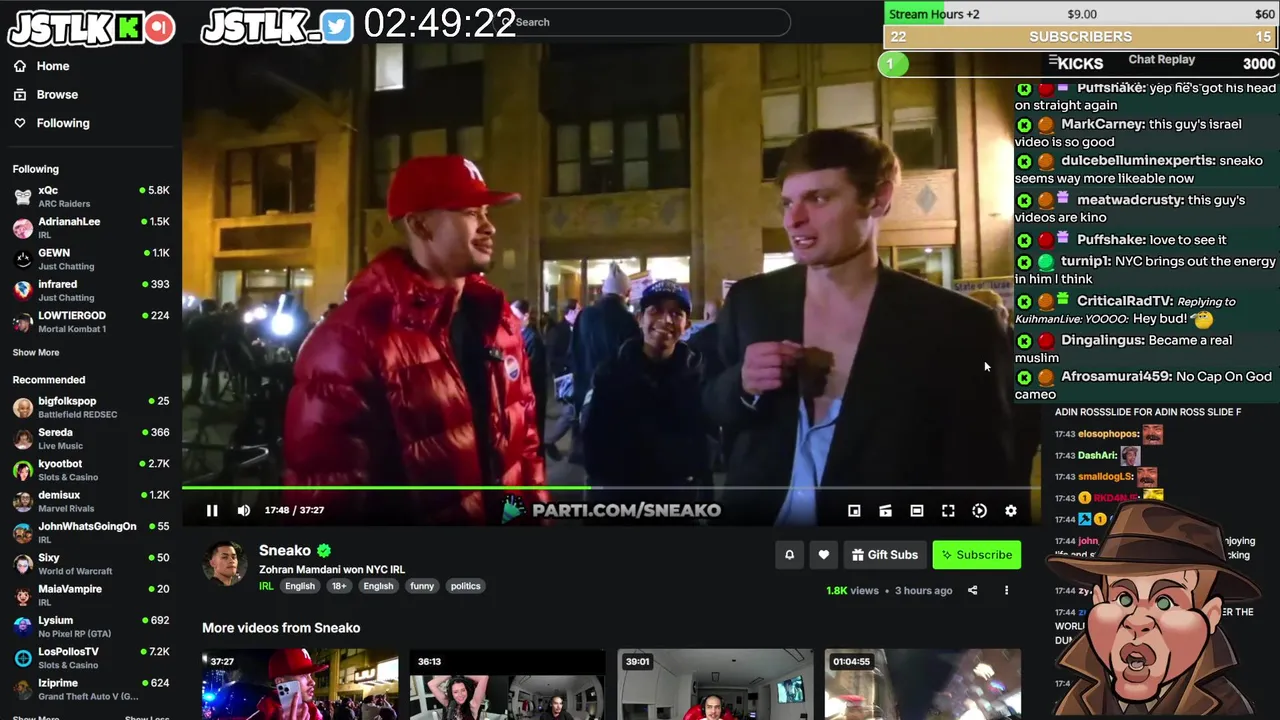Open bigfolkspop recommended channel

click(x=91, y=407)
